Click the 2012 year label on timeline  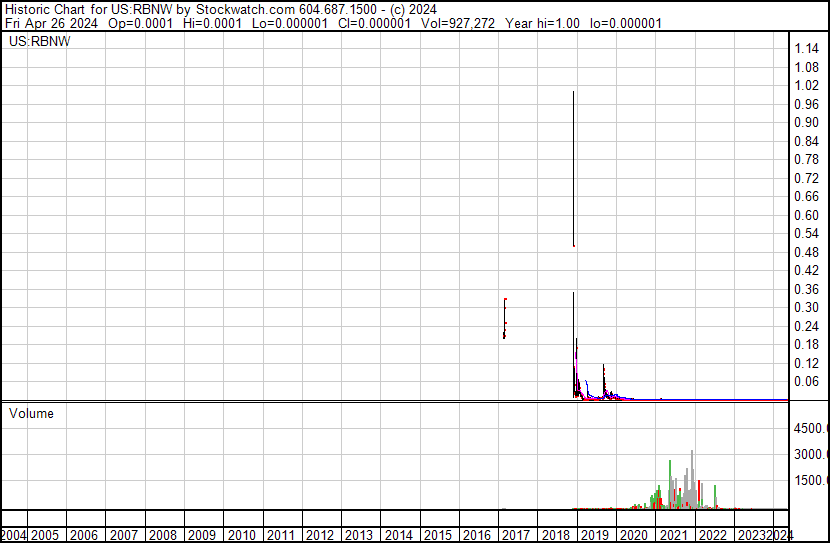pyautogui.click(x=320, y=535)
